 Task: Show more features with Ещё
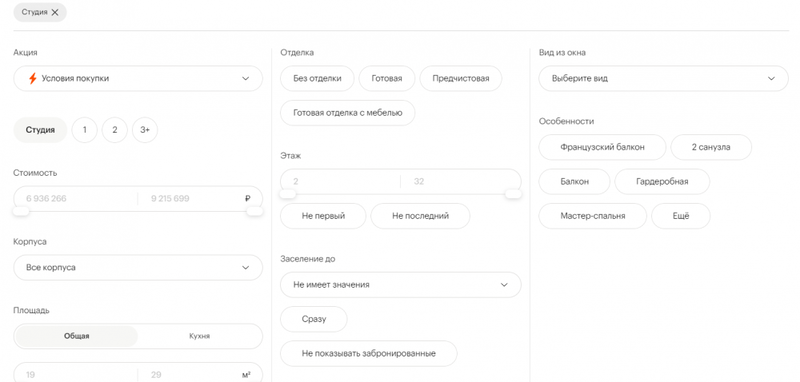click(x=681, y=216)
